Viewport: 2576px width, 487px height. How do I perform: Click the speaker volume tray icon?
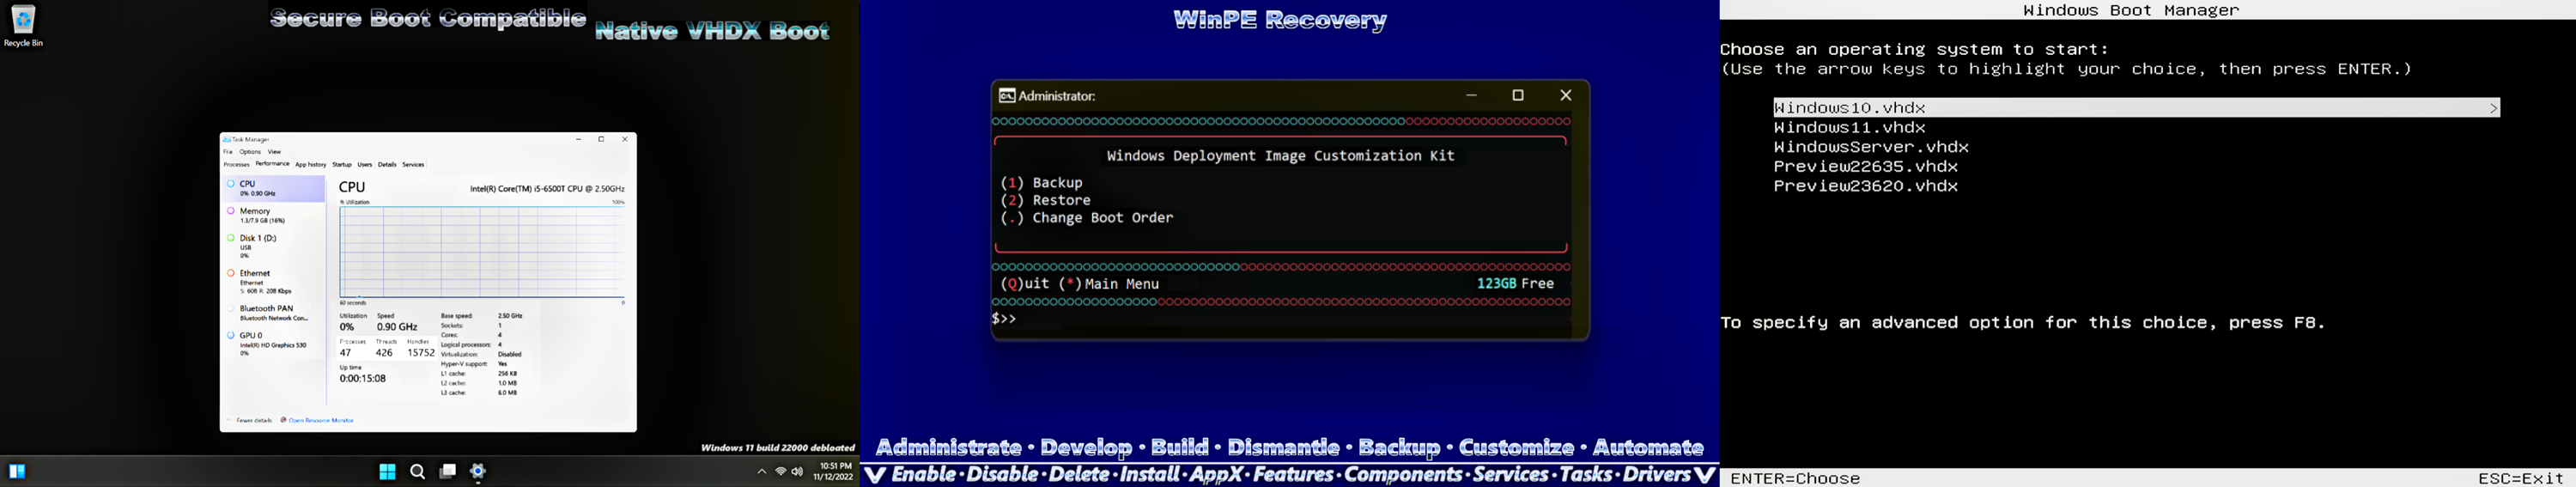[797, 472]
